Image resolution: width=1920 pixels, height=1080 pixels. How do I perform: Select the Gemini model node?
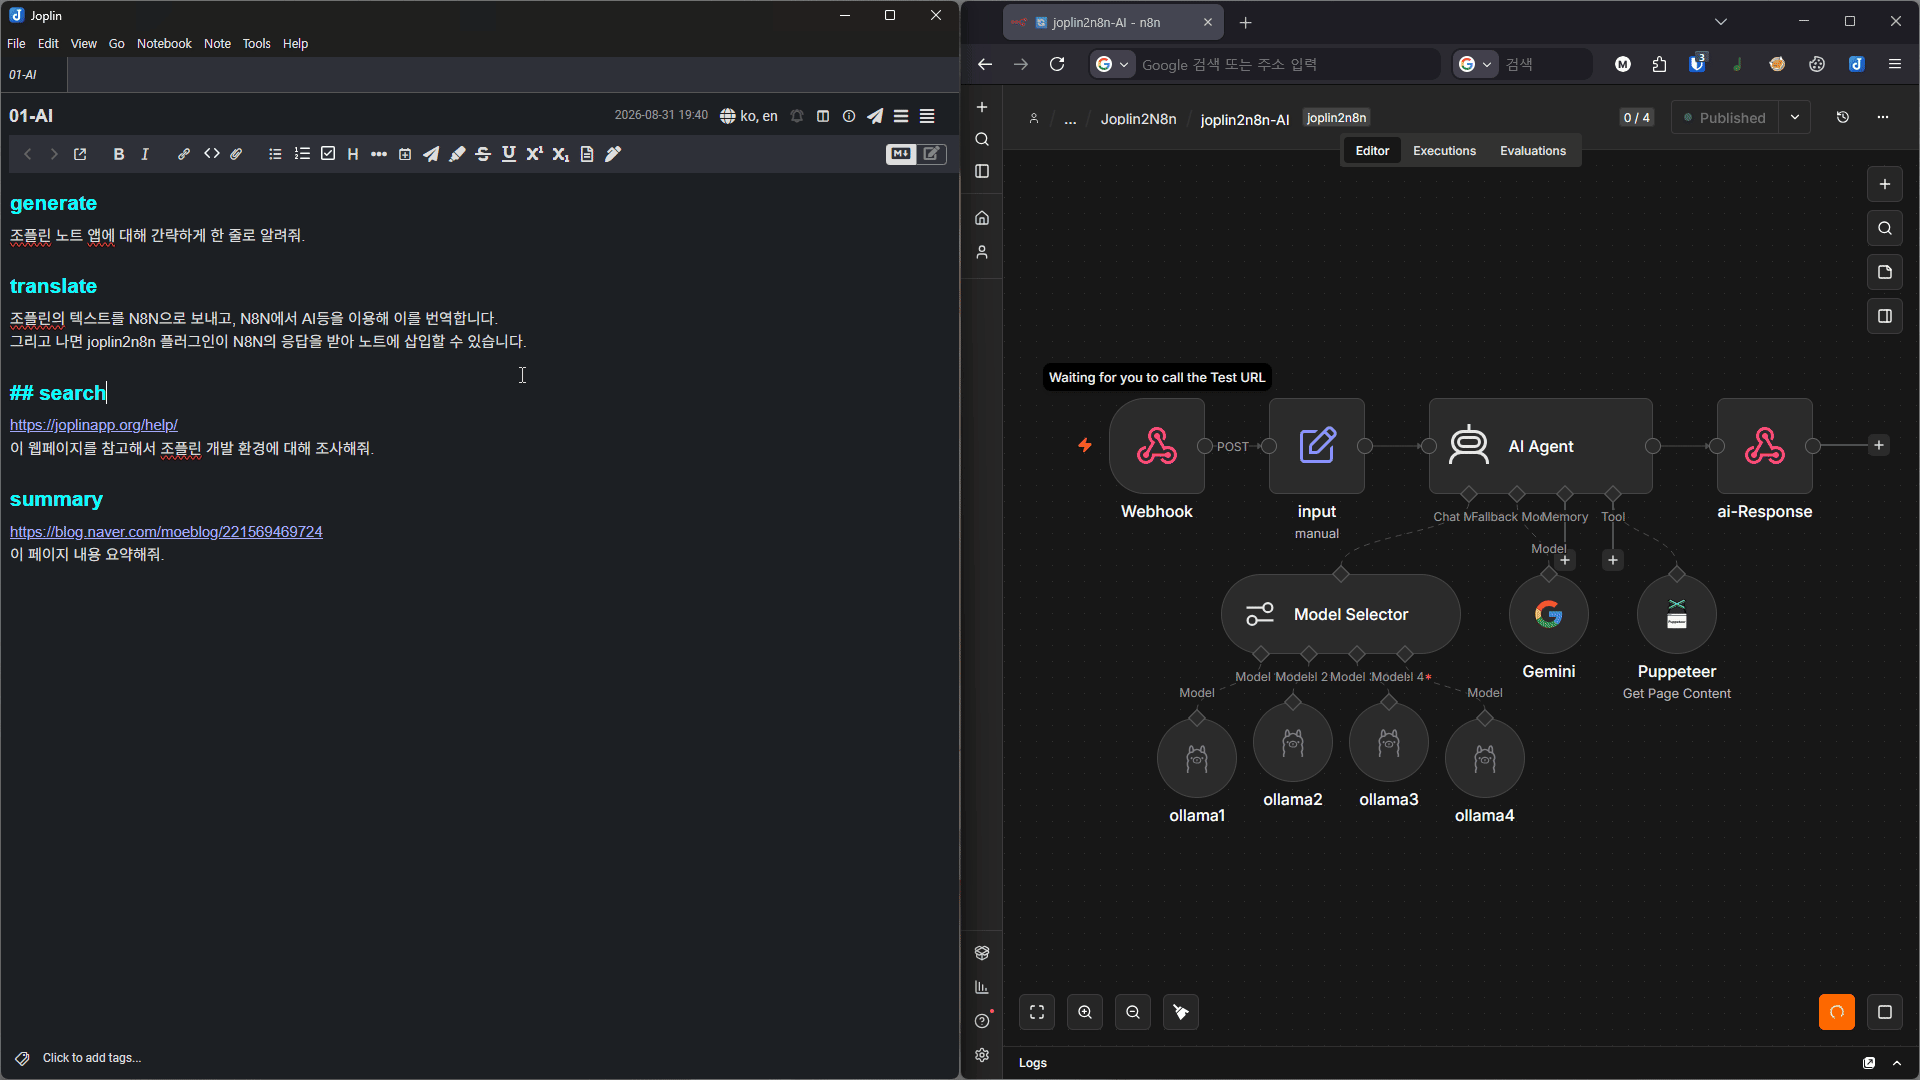click(x=1549, y=614)
